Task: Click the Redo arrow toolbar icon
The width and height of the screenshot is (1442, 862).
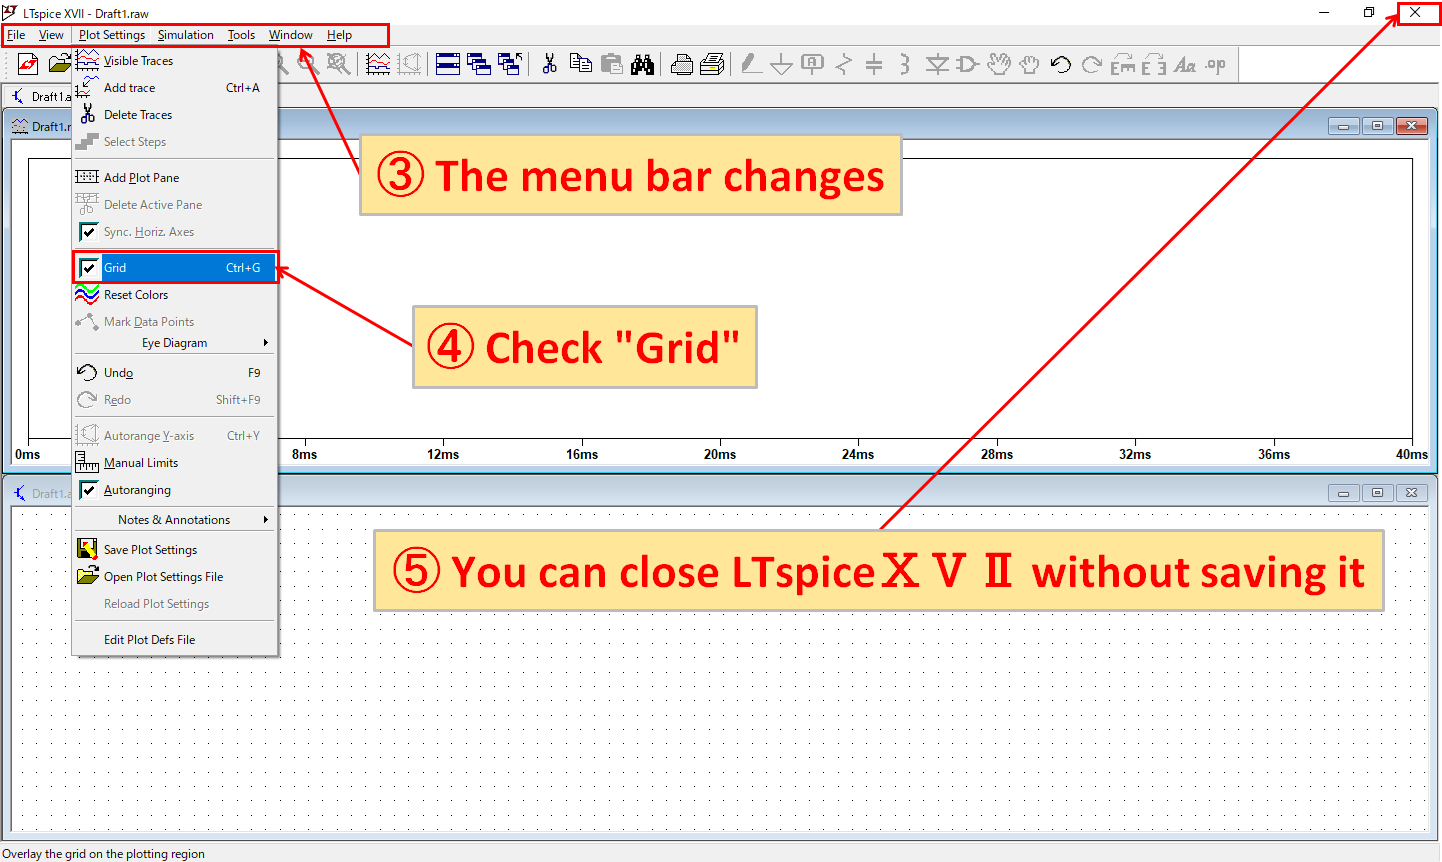Action: pyautogui.click(x=1091, y=63)
